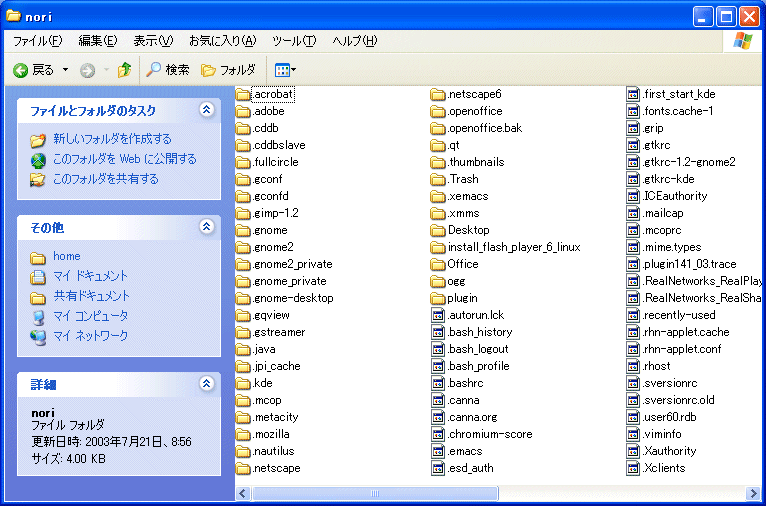Image resolution: width=766 pixels, height=506 pixels.
Task: Select the .gnome2_private folder name
Action: point(293,264)
